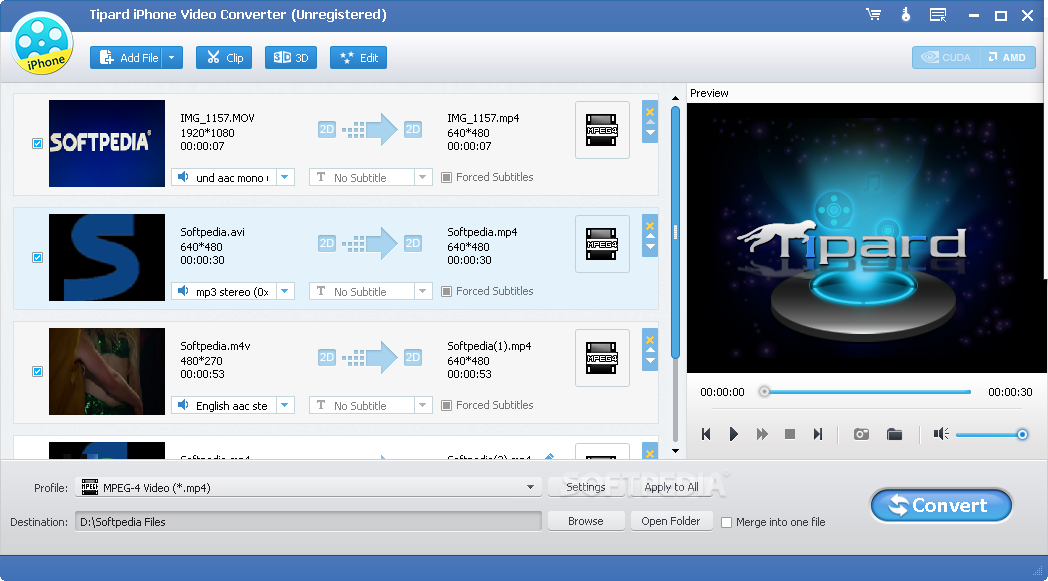Screen dimensions: 1048x581
Task: Click Apply to All button
Action: tap(671, 487)
